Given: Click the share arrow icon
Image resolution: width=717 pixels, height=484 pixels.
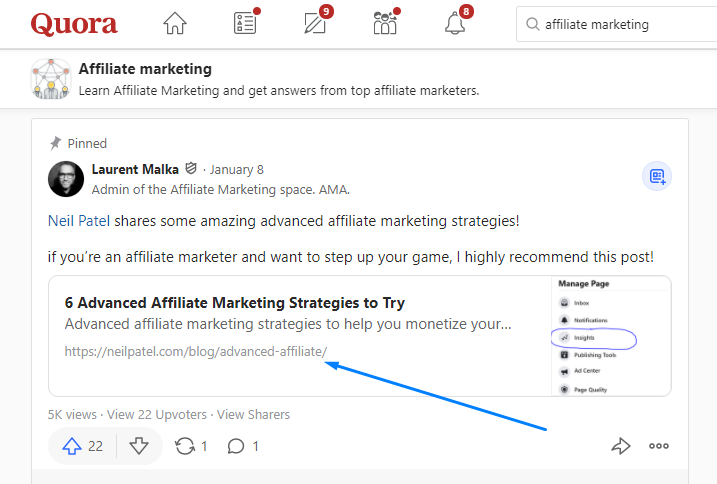Looking at the screenshot, I should [621, 446].
